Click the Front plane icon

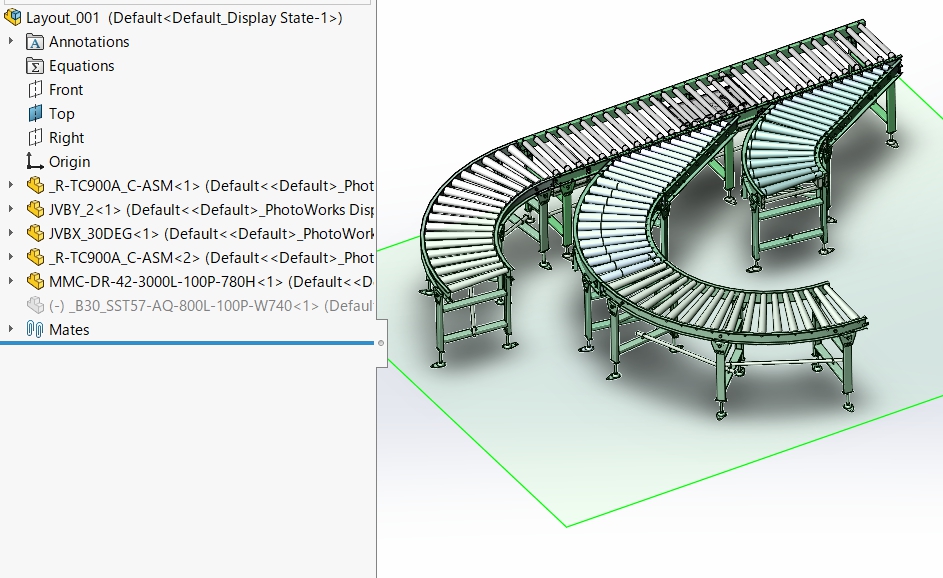35,90
